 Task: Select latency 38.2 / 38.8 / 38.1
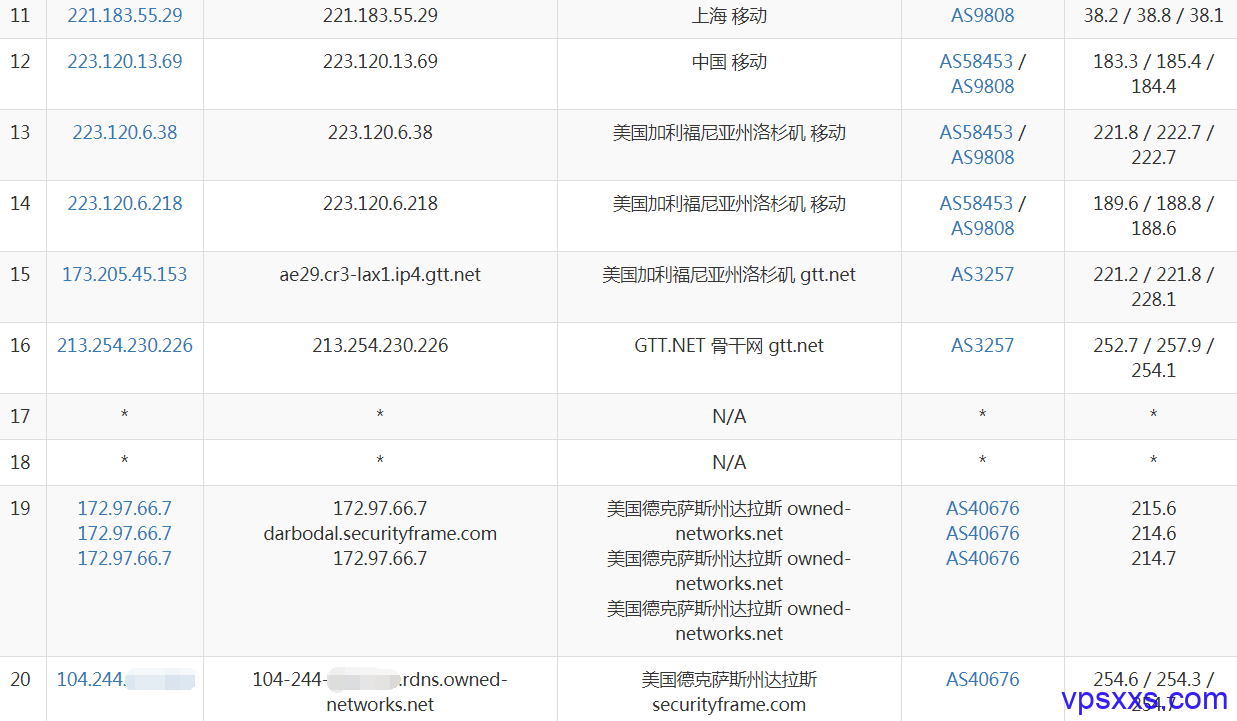1153,16
